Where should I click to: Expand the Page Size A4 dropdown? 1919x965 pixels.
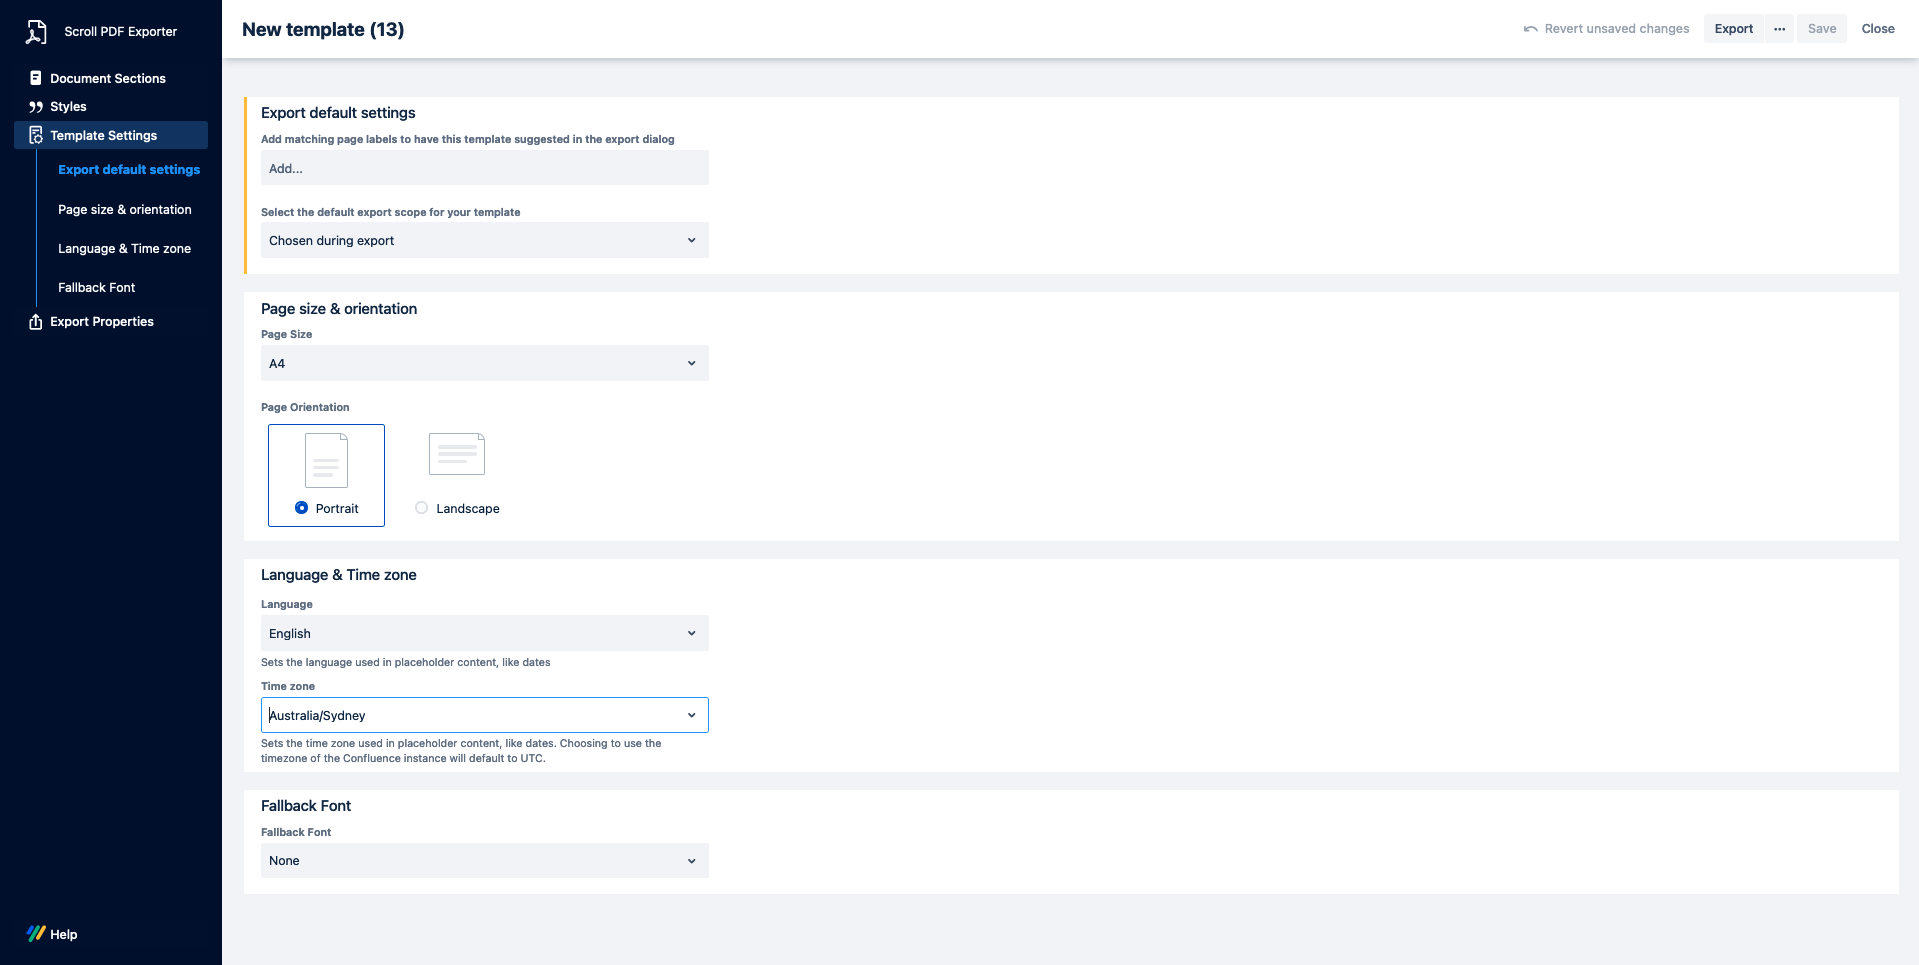pyautogui.click(x=484, y=363)
